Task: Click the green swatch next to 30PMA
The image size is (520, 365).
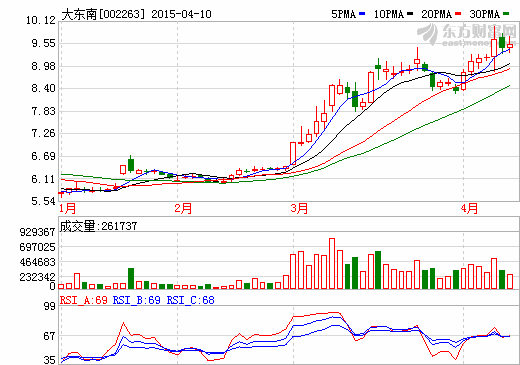Action: (x=506, y=14)
